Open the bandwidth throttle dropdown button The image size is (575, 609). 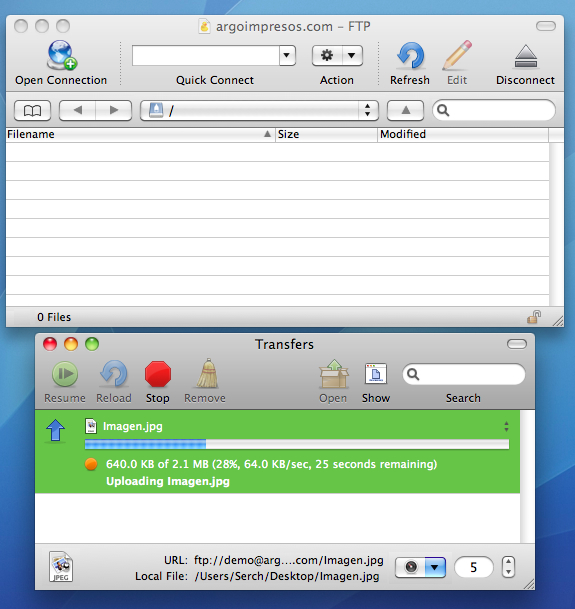click(435, 567)
